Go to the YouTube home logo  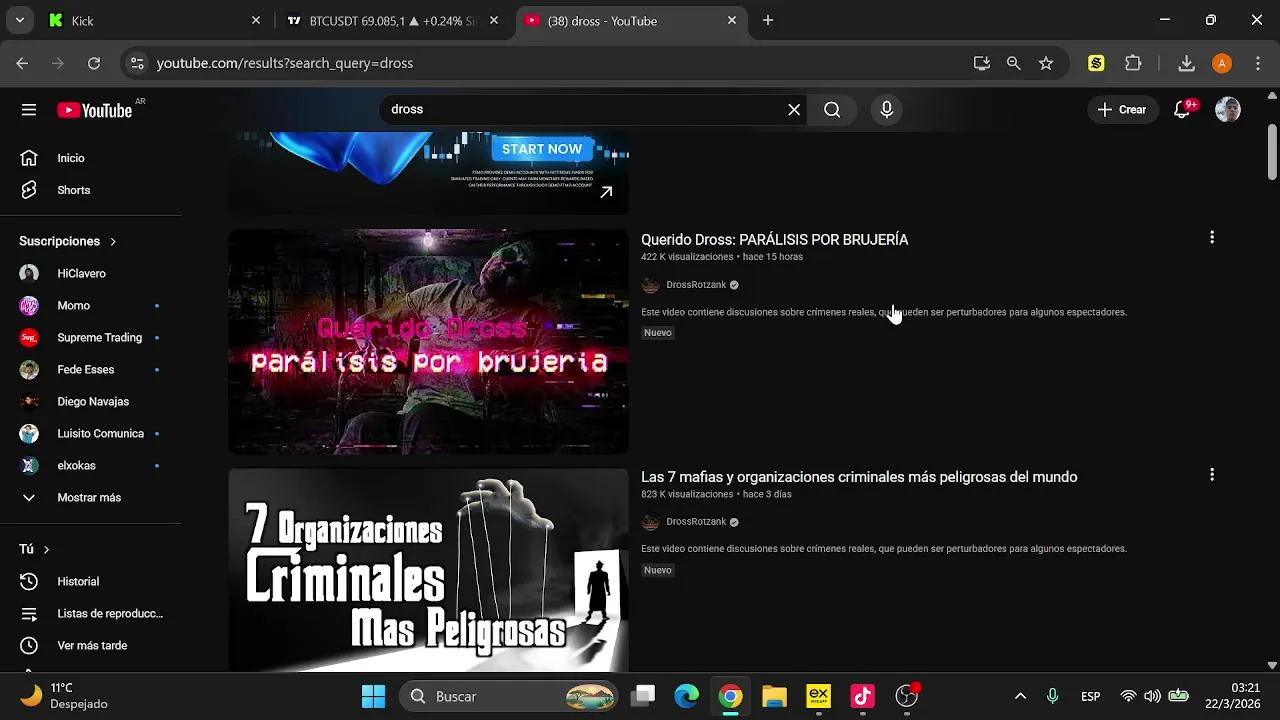click(x=95, y=110)
